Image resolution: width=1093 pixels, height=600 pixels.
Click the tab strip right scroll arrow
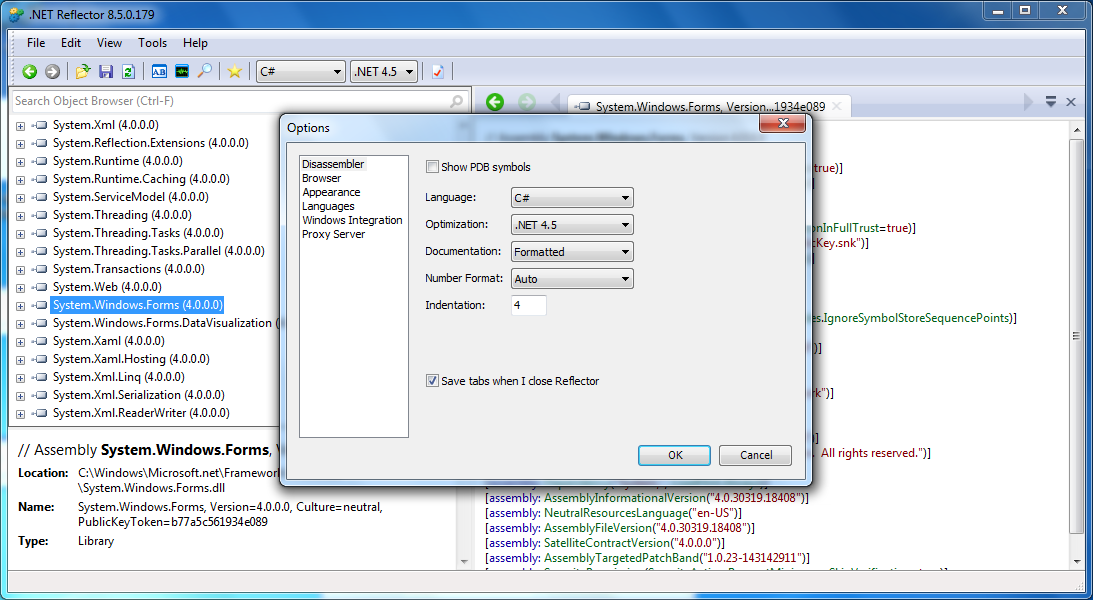tap(1028, 102)
